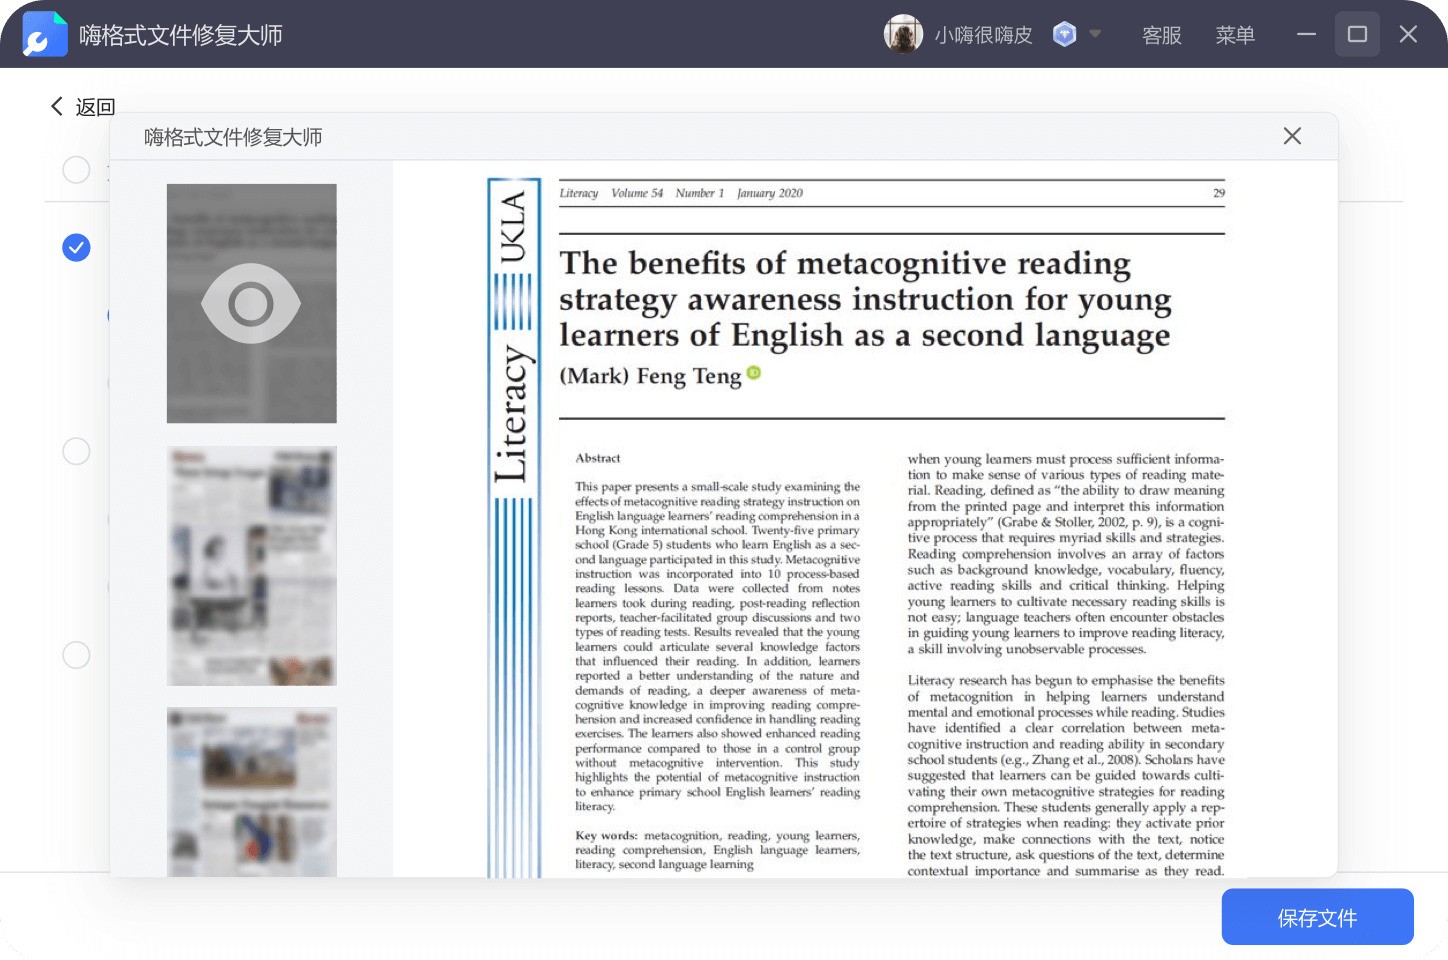
Task: Maximize the application window
Action: coord(1357,34)
